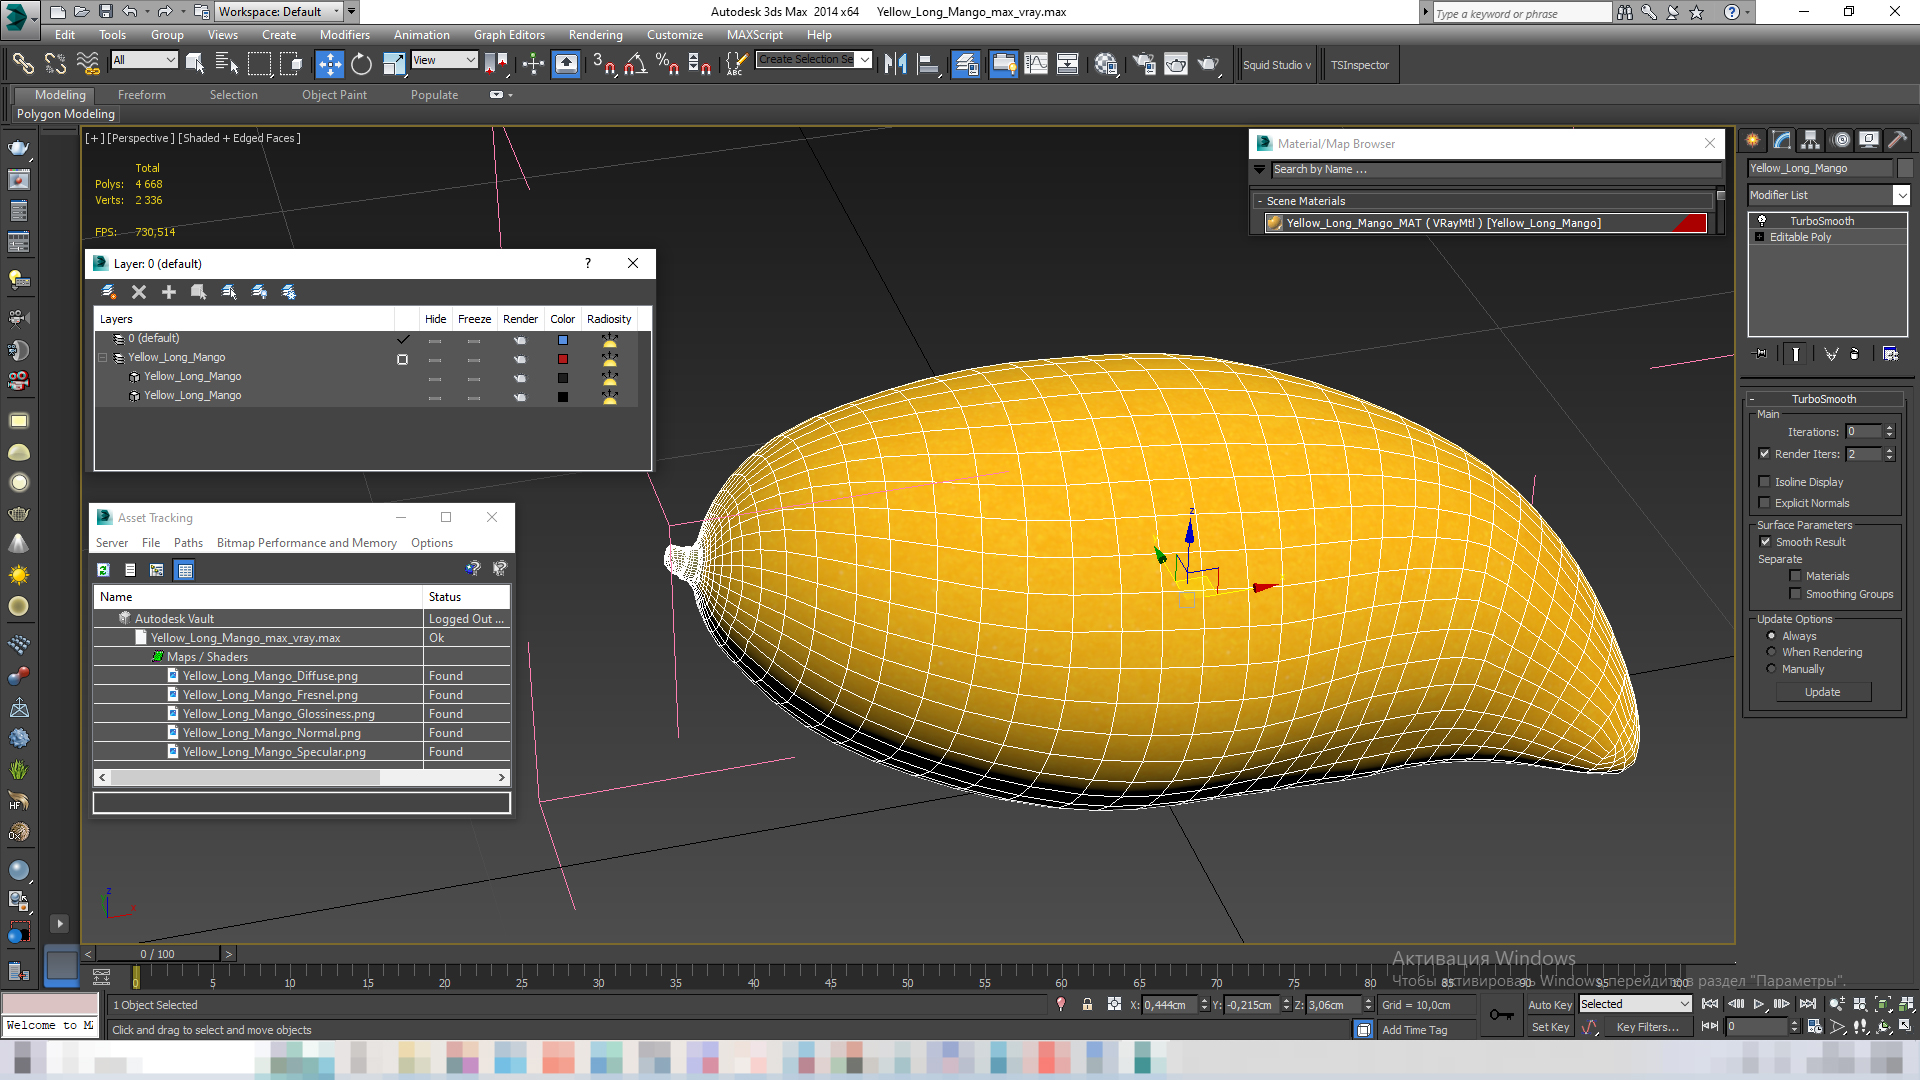The height and width of the screenshot is (1080, 1920).
Task: Open the Workspace Default dropdown
Action: tap(279, 12)
